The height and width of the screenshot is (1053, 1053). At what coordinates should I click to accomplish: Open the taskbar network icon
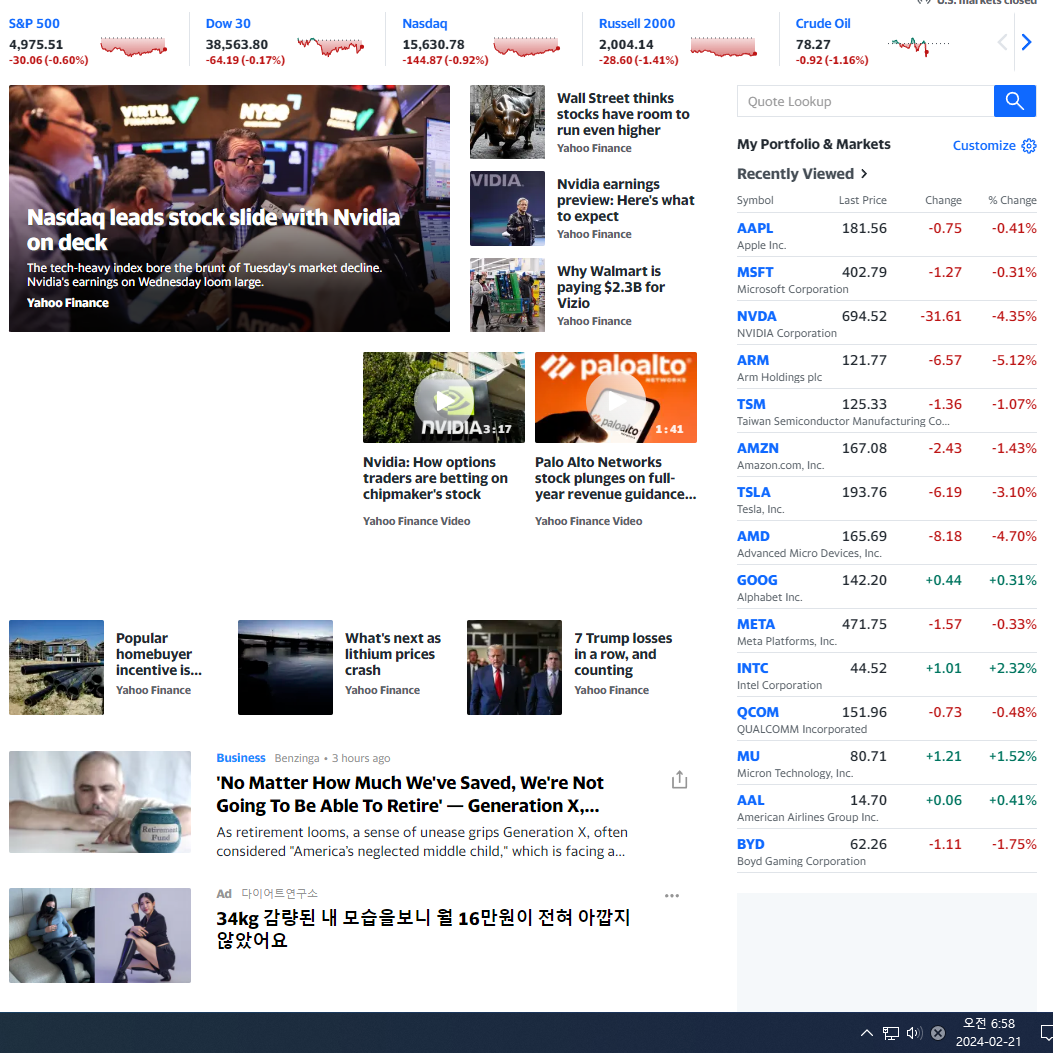[x=890, y=1033]
